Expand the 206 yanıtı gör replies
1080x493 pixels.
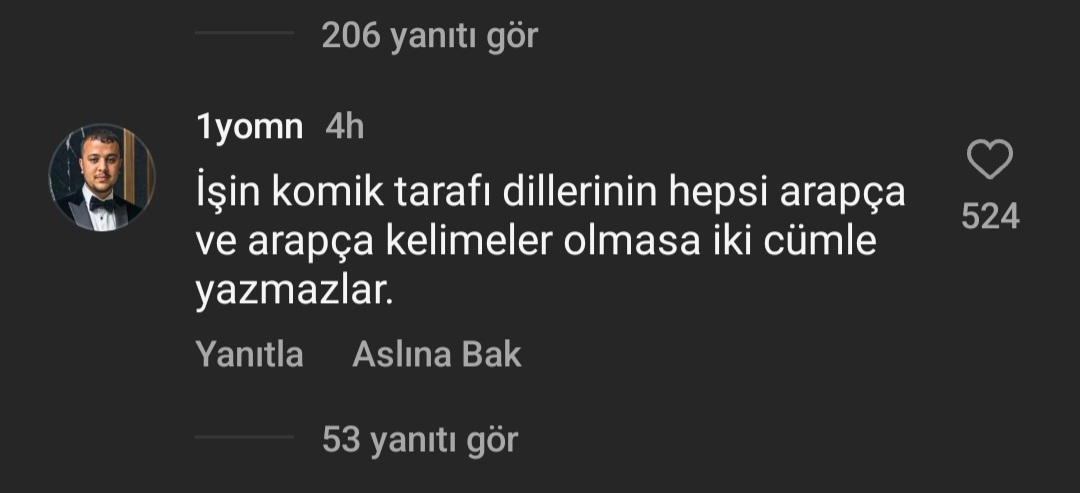coord(429,35)
